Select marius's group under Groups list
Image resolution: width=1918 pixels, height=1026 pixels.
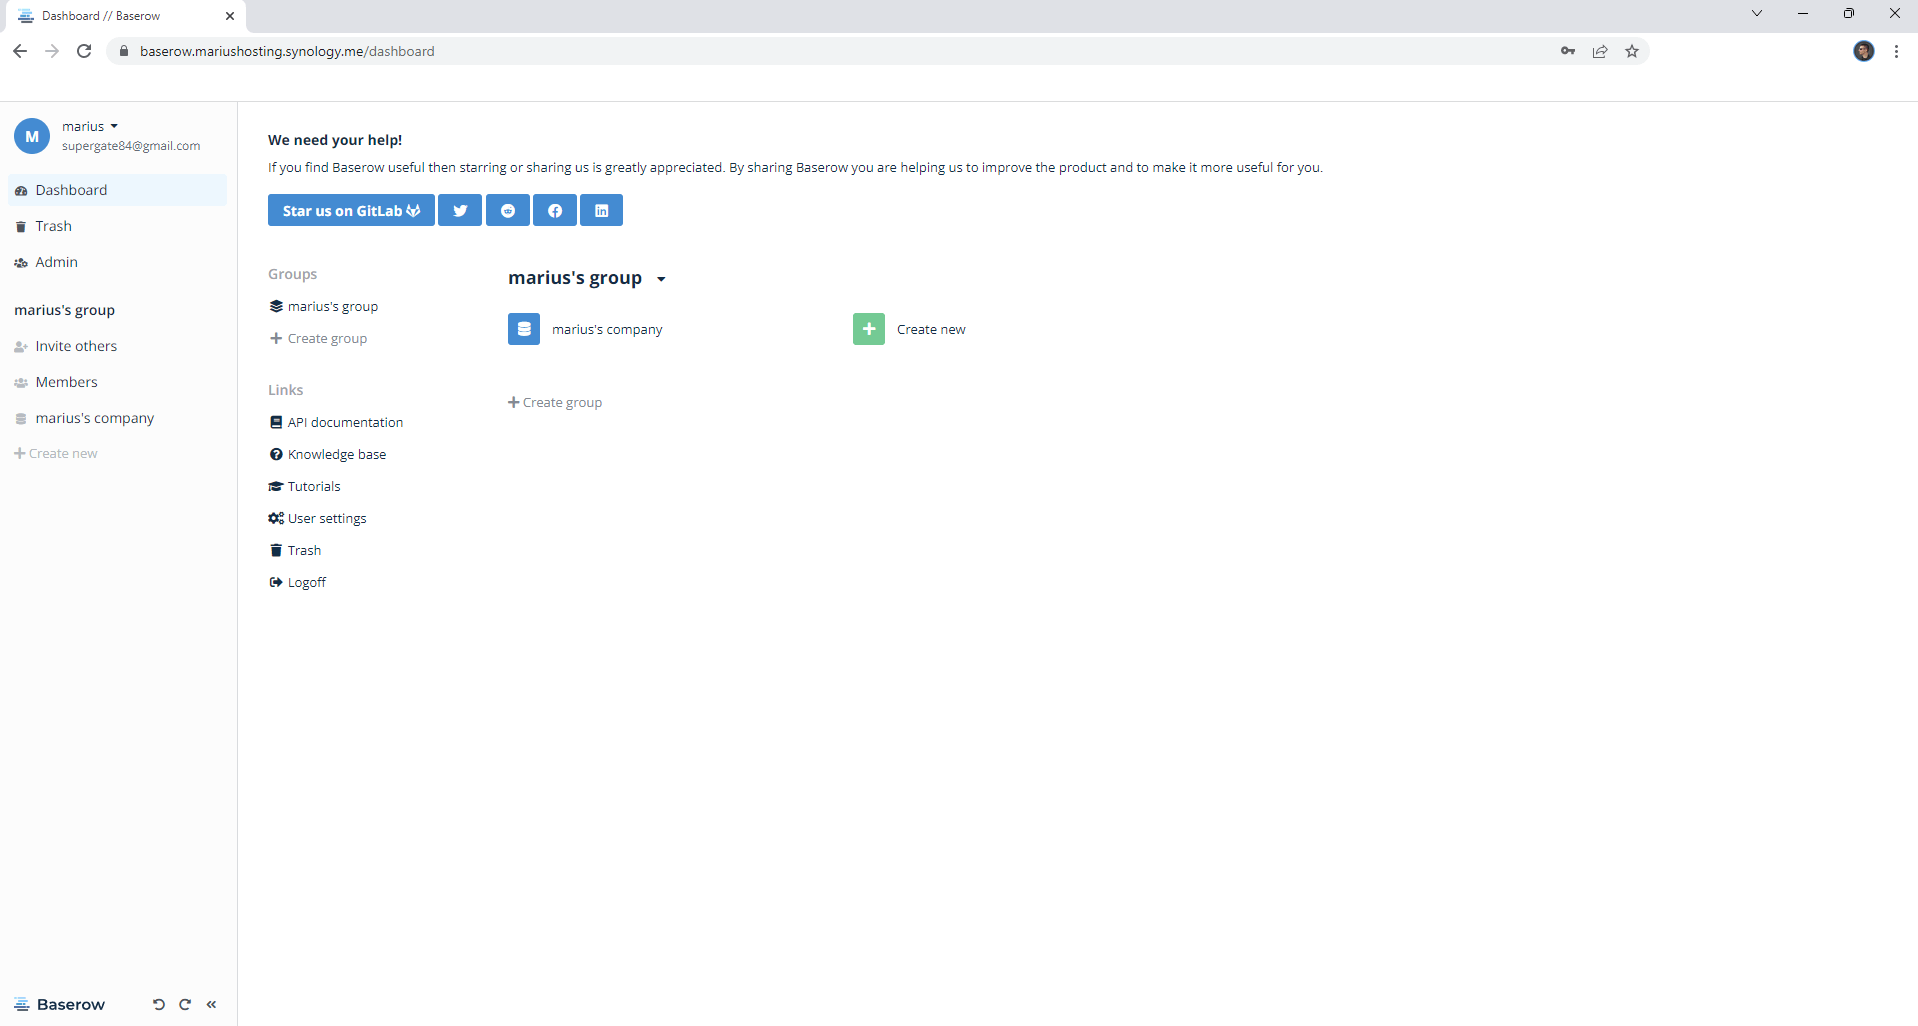(324, 306)
